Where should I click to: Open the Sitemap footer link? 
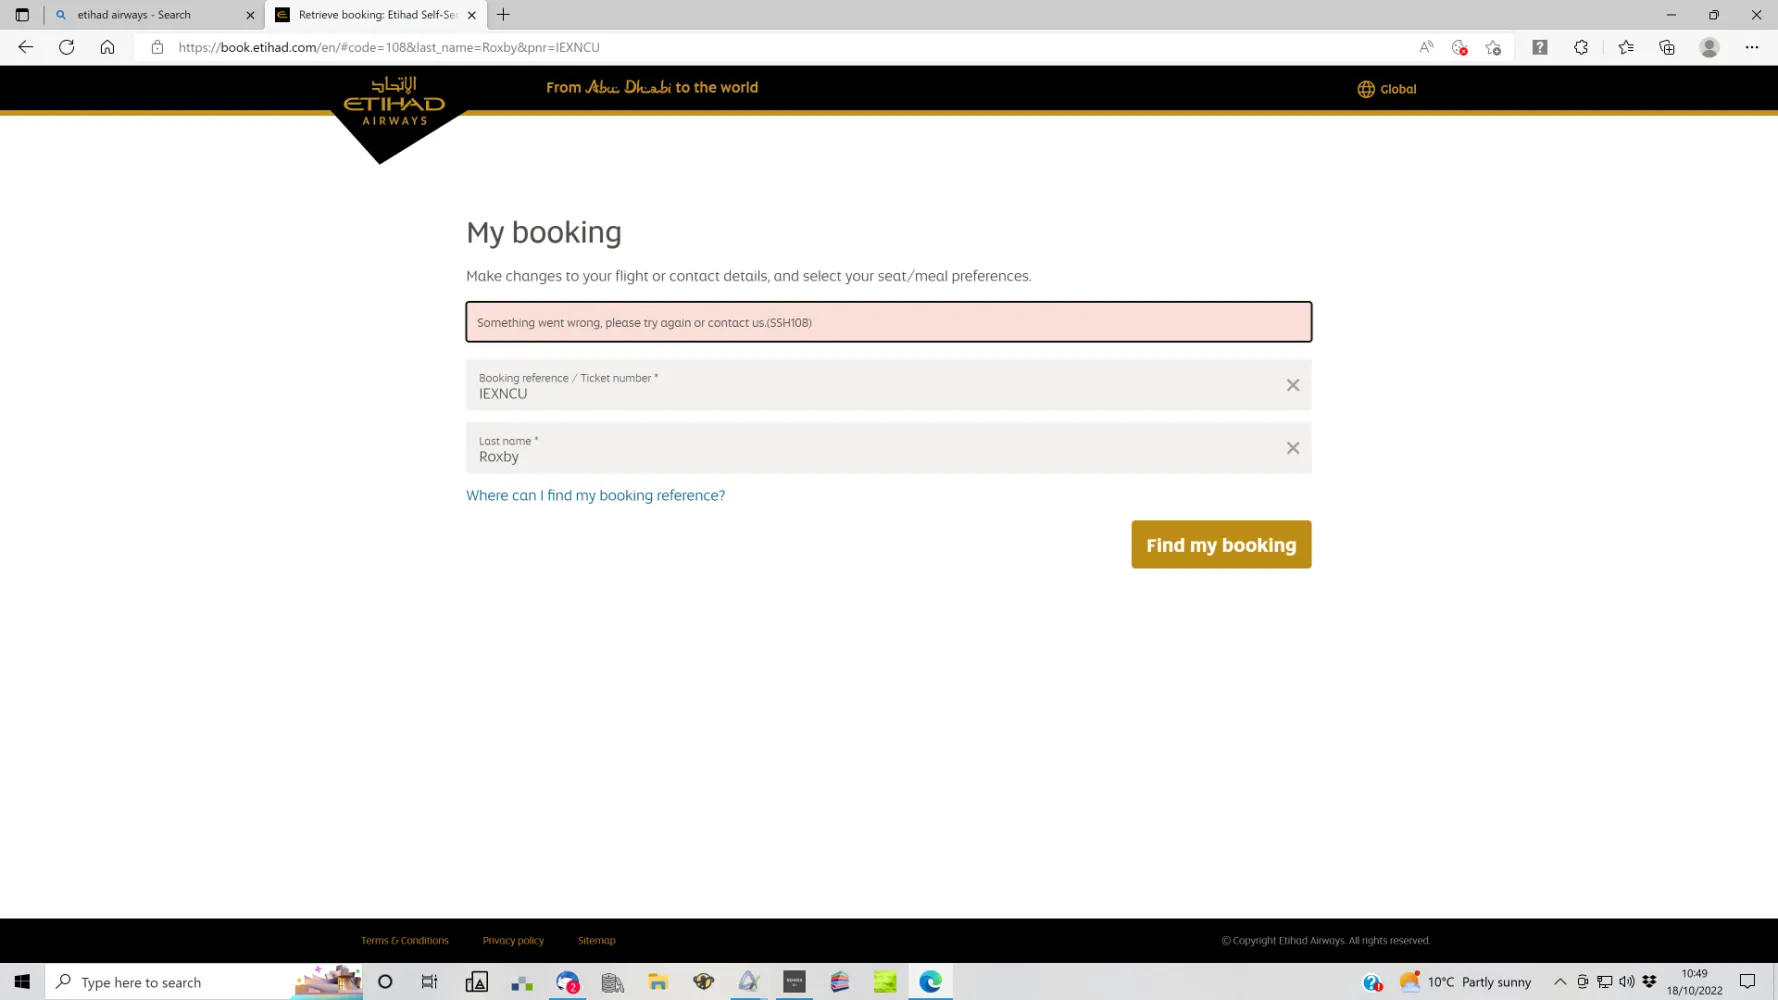pyautogui.click(x=597, y=940)
